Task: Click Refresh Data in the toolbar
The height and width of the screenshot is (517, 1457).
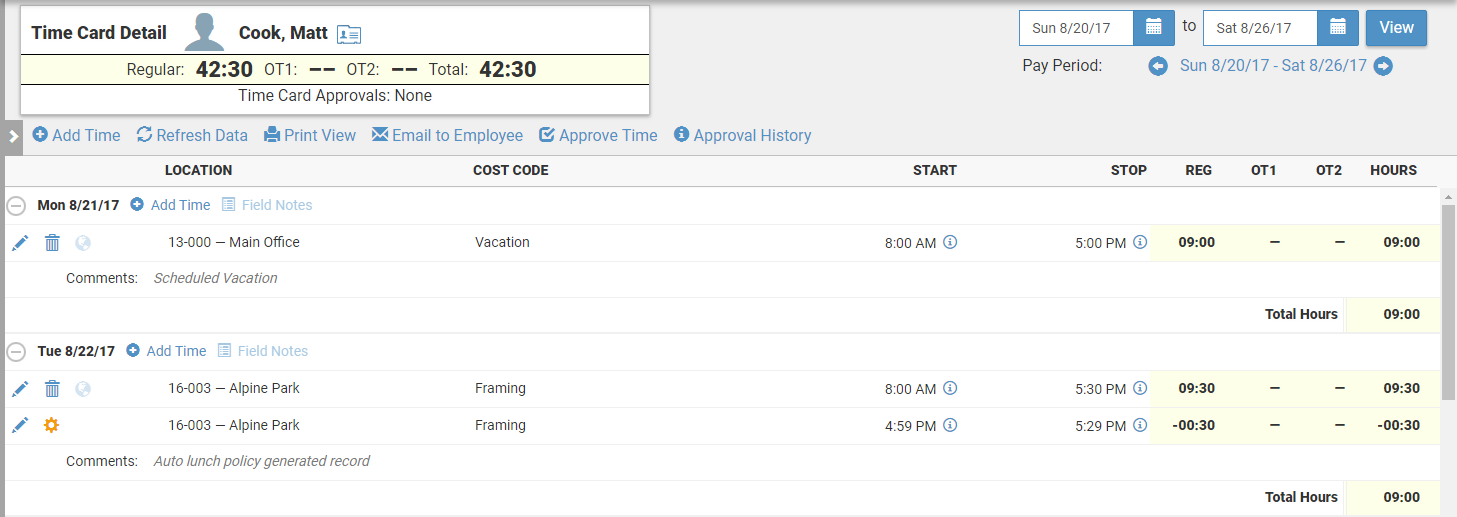Action: [x=192, y=135]
